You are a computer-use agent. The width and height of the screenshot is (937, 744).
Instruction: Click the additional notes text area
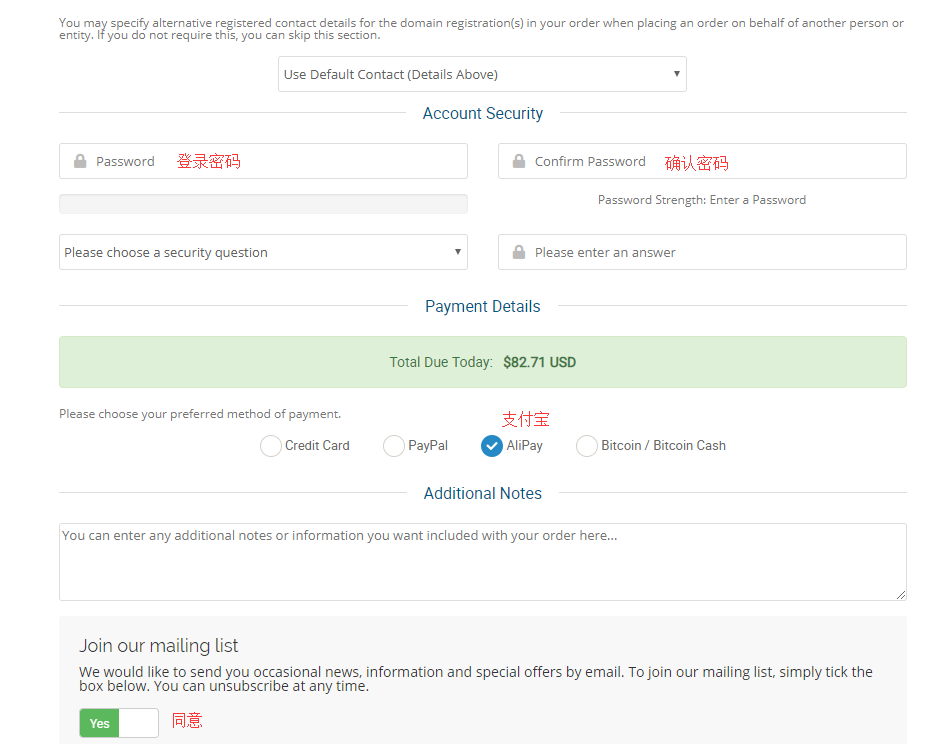[x=483, y=562]
